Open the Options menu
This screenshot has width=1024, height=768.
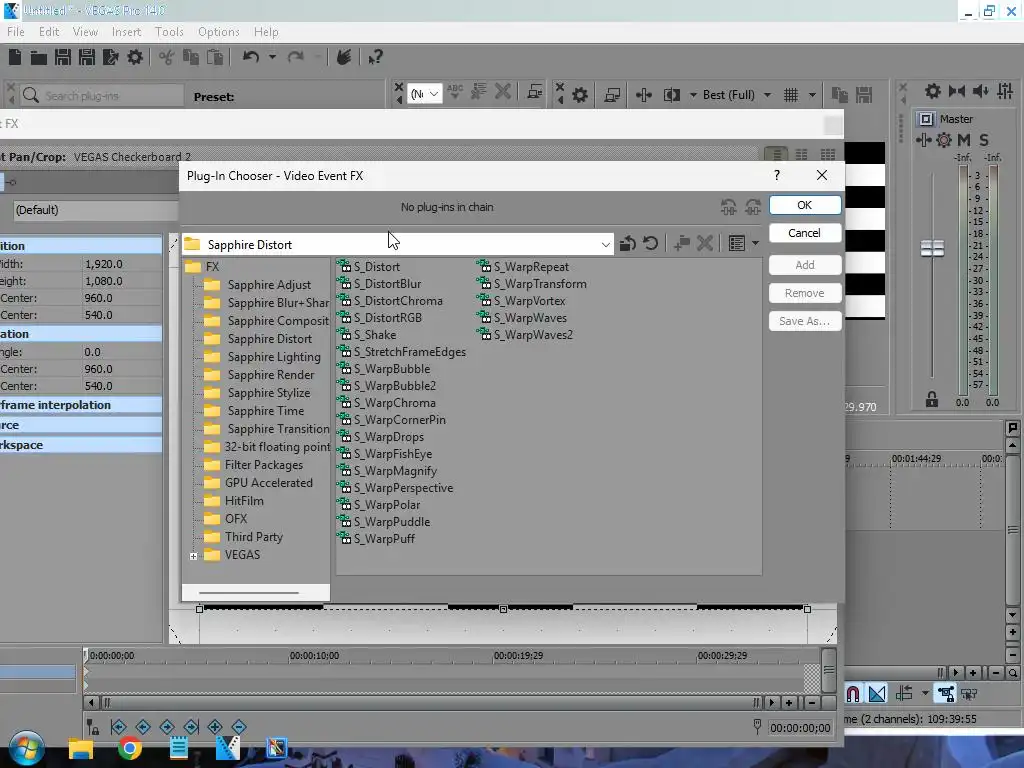tap(219, 32)
